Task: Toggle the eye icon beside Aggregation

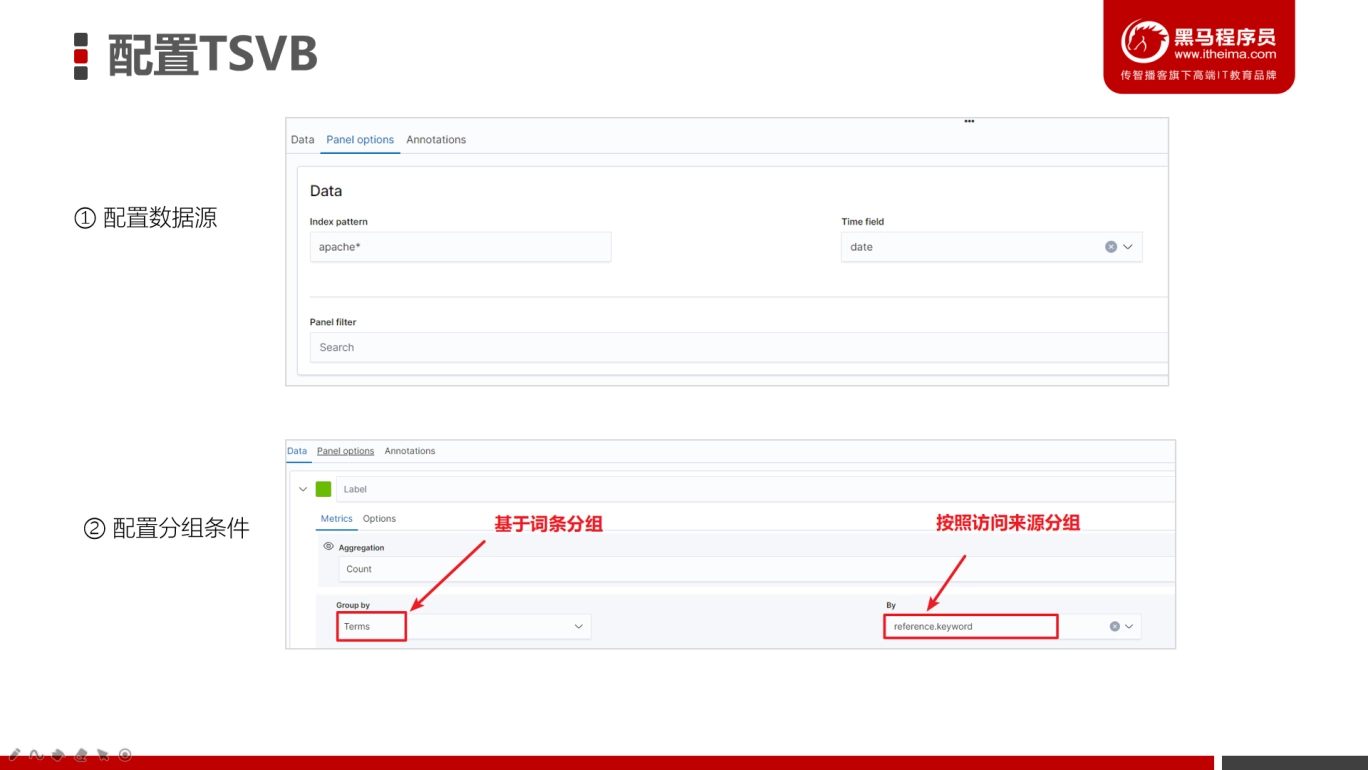Action: coord(328,547)
